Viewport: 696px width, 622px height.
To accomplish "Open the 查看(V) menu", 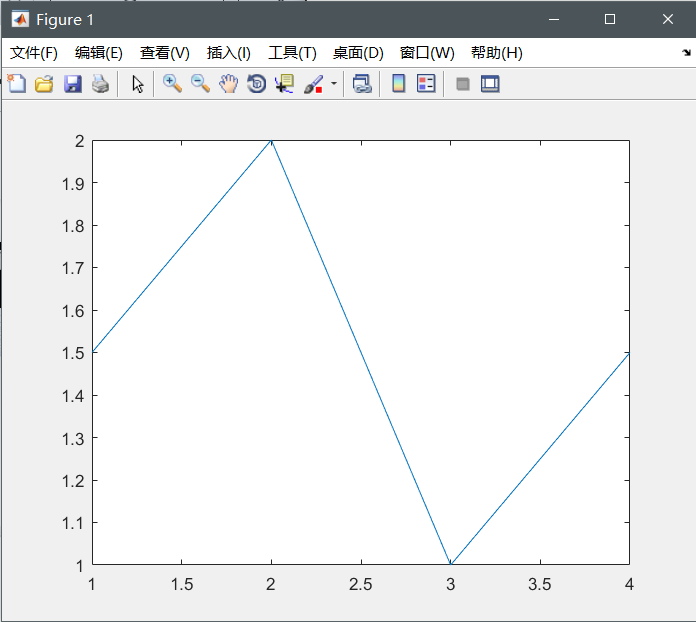I will click(x=165, y=53).
